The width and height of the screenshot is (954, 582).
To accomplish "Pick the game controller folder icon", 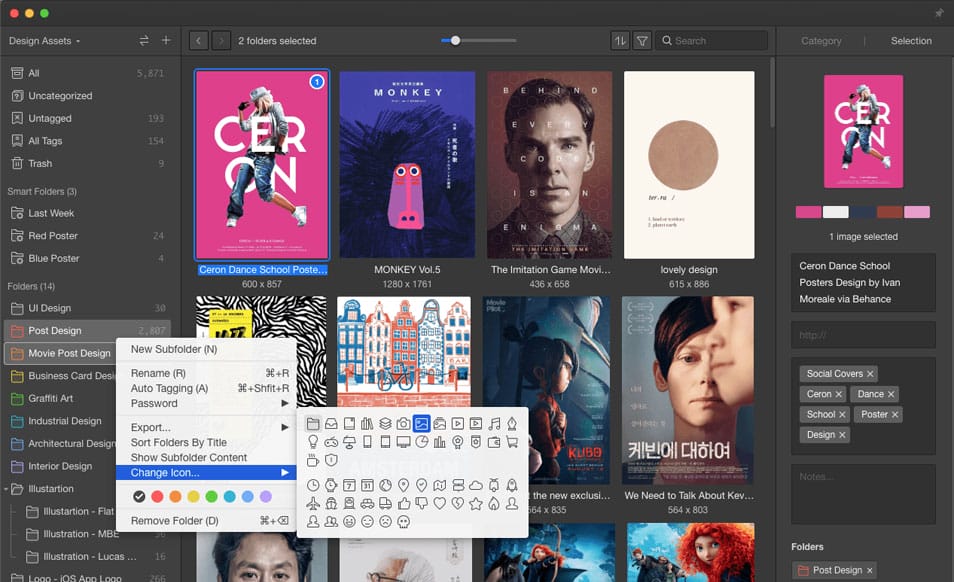I will click(331, 442).
